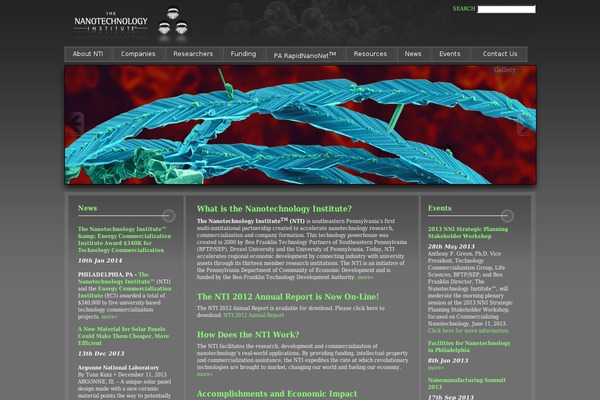Click more after the NTI description paragraph
The height and width of the screenshot is (400, 600).
(x=365, y=278)
